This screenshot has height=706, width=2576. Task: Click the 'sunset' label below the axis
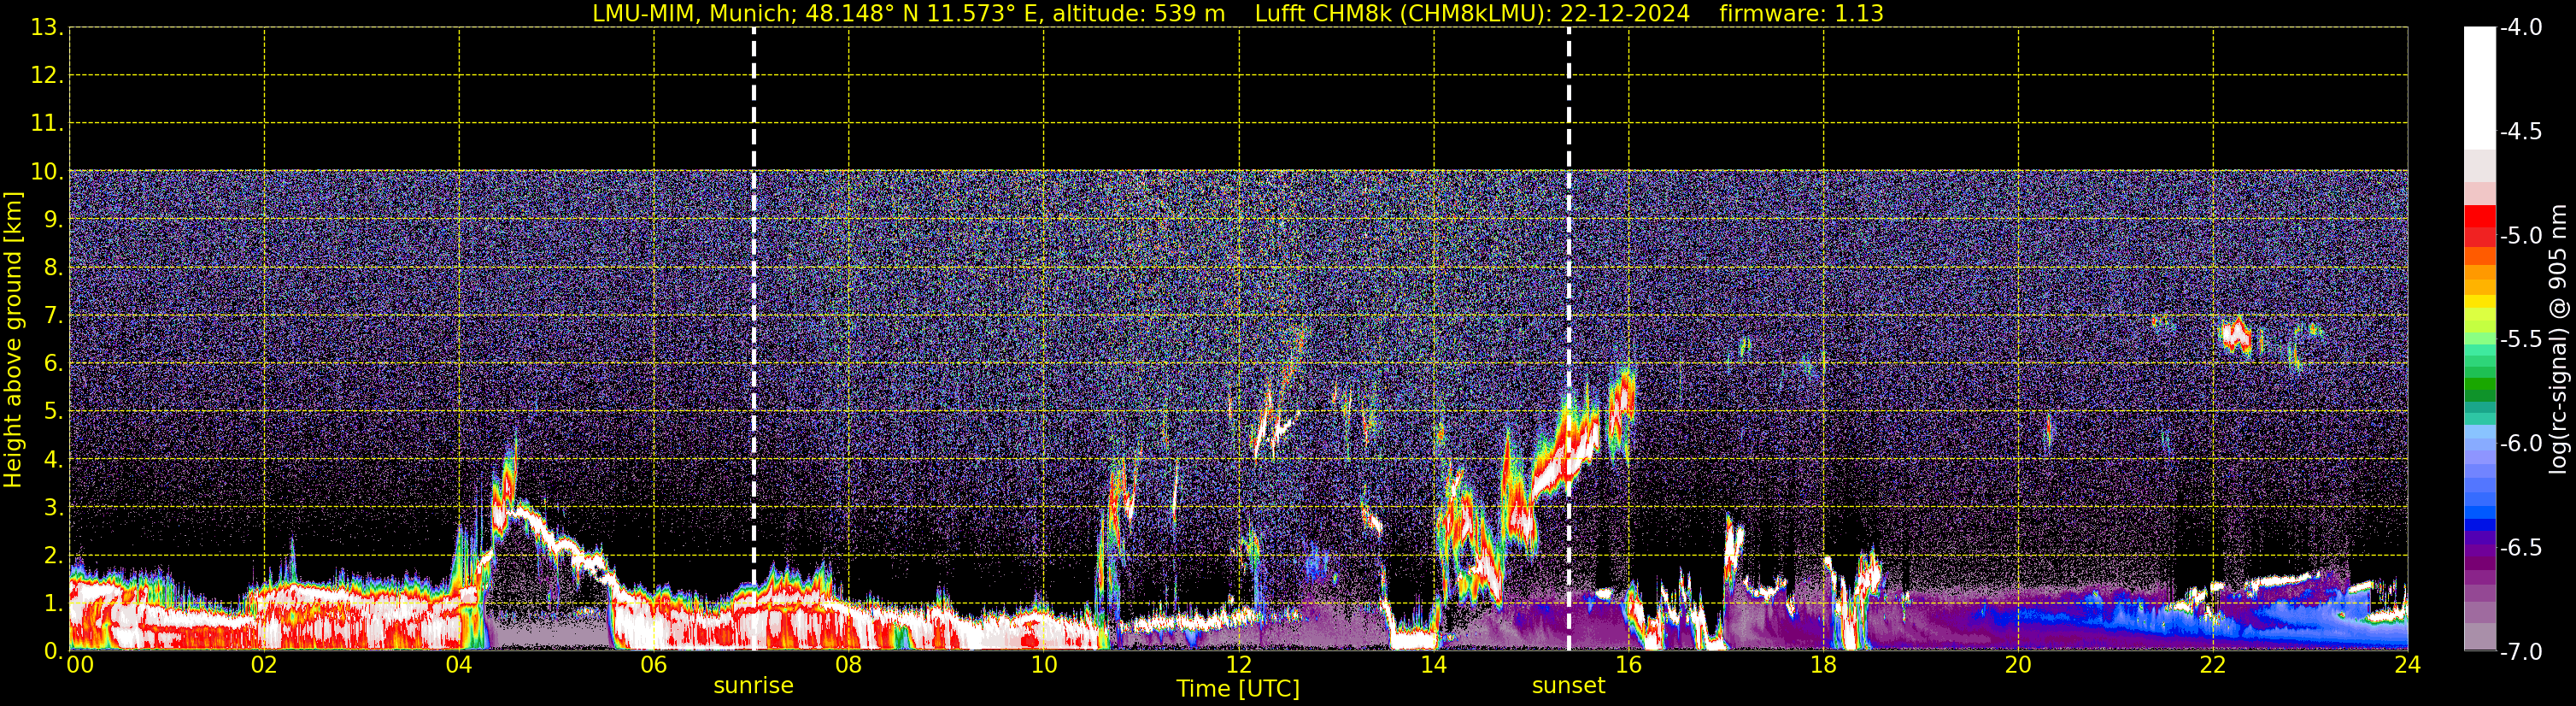(x=1568, y=686)
